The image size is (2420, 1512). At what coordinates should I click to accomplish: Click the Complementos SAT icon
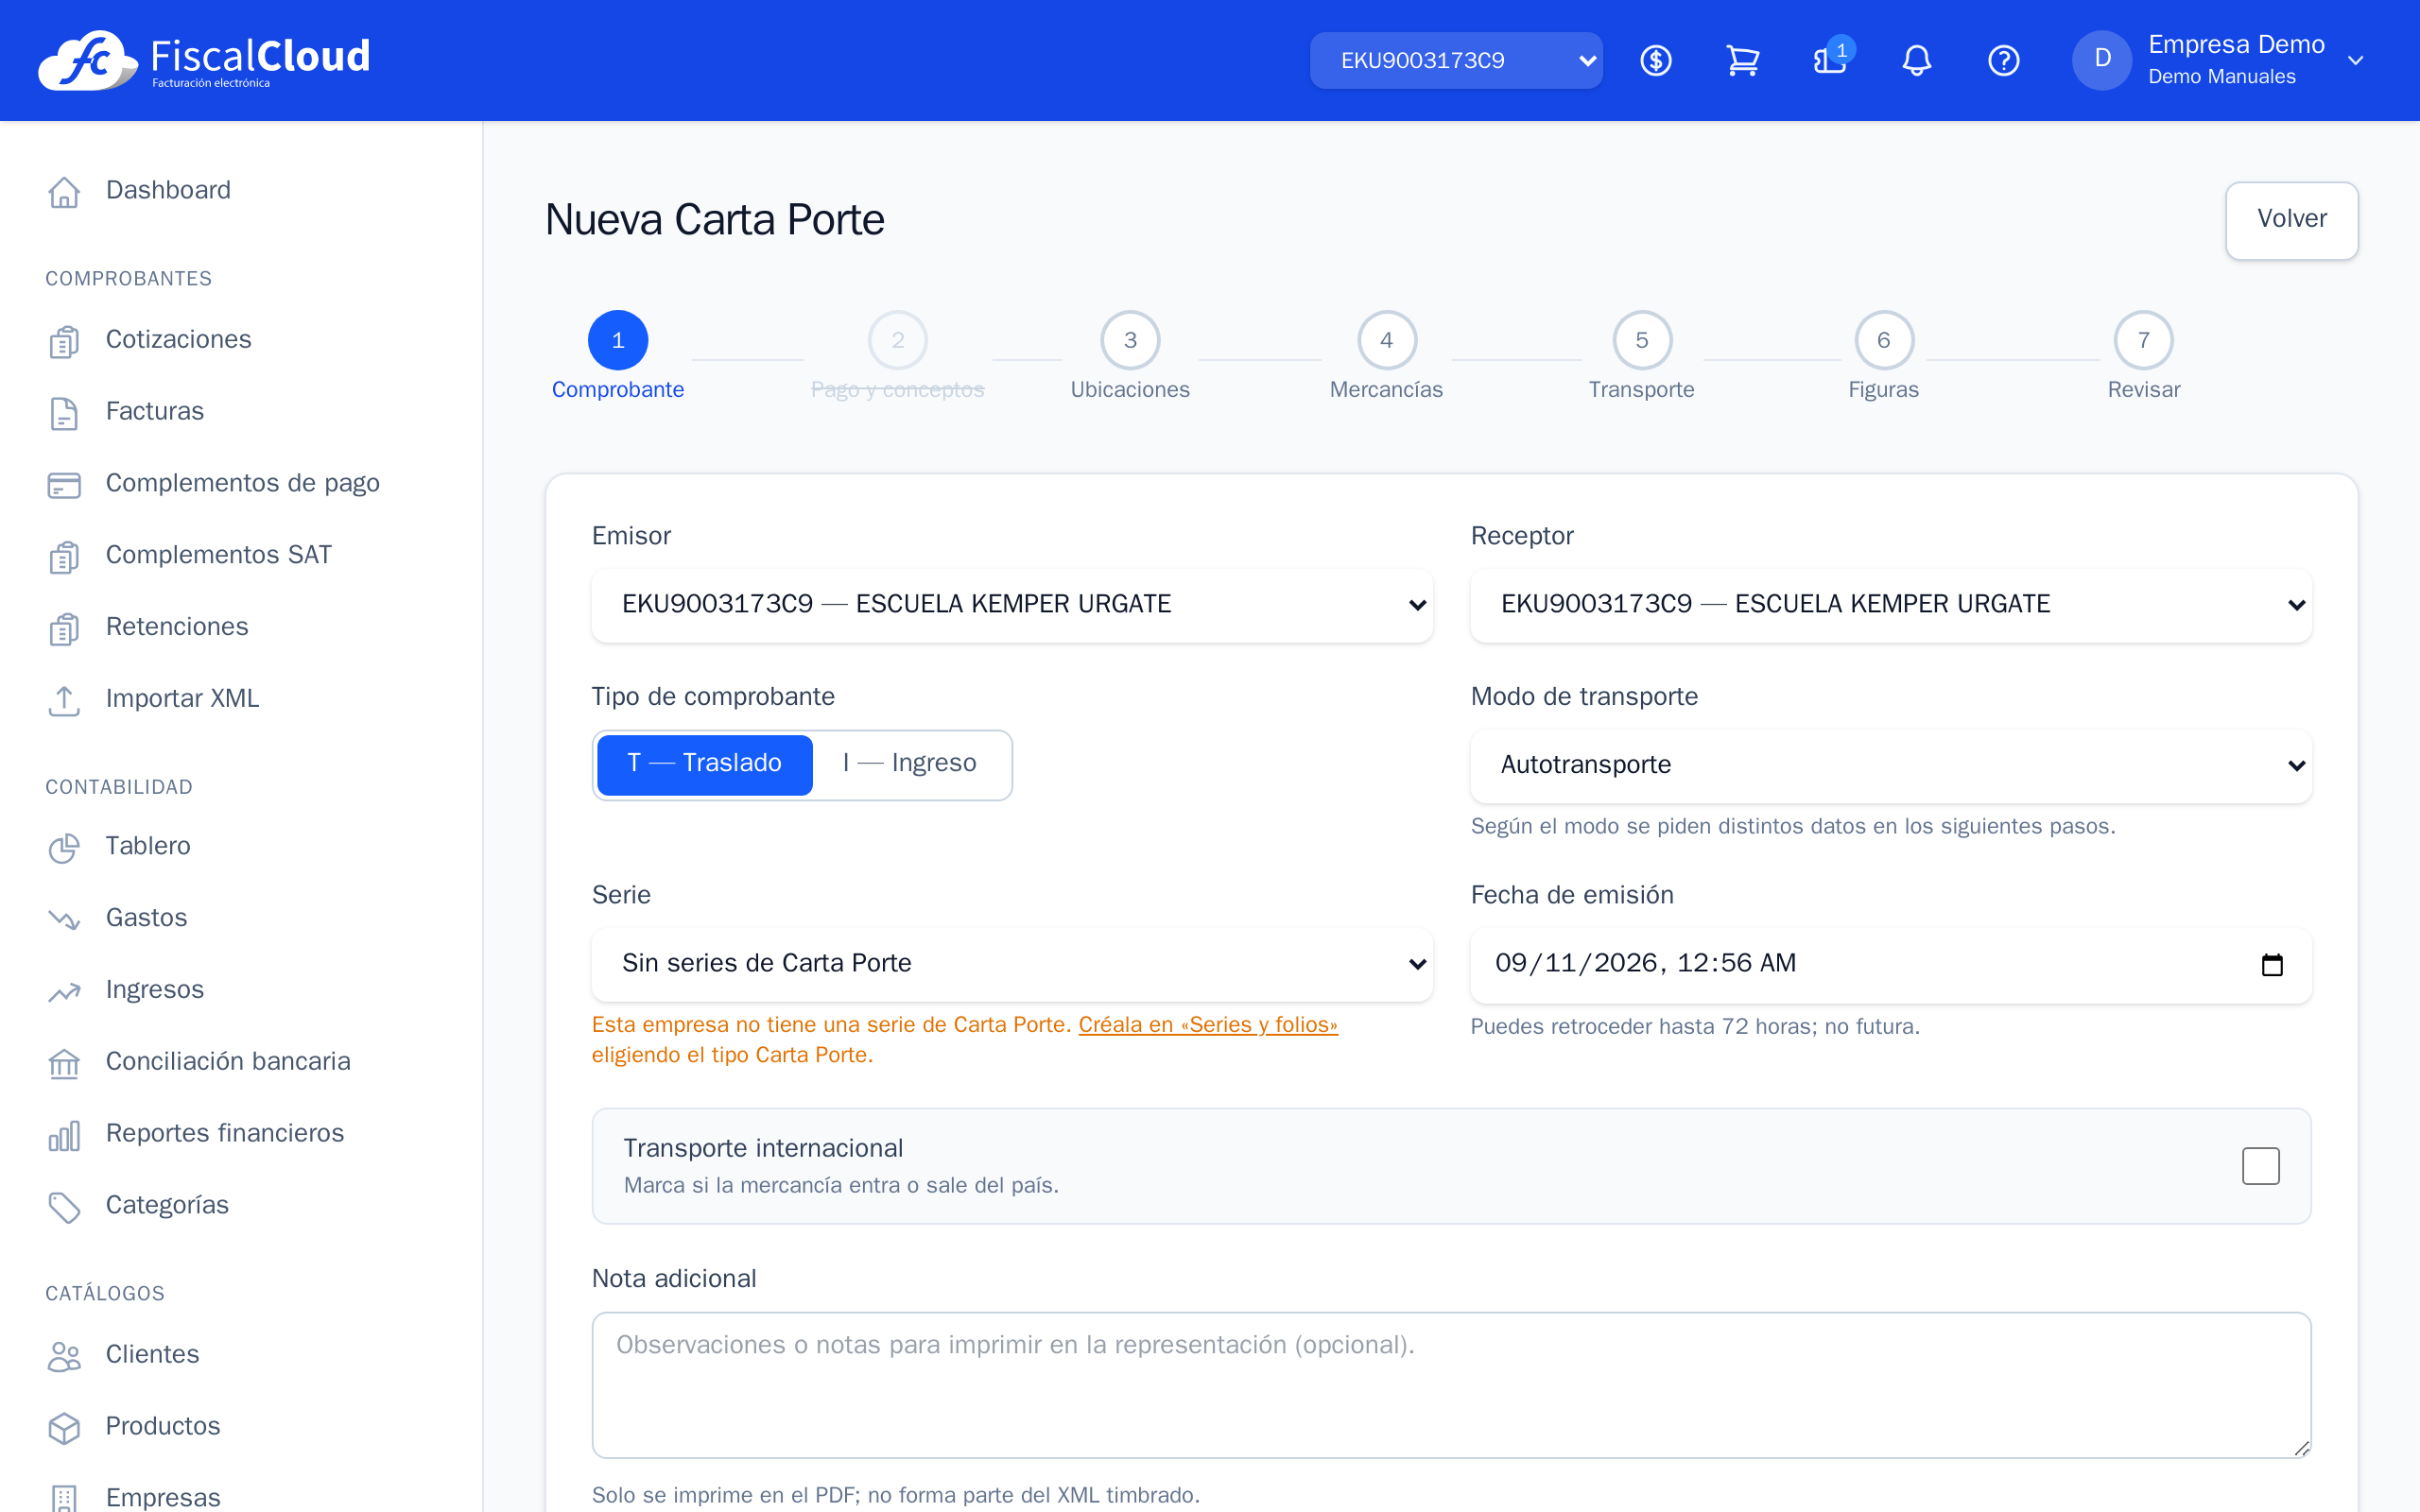(x=64, y=556)
